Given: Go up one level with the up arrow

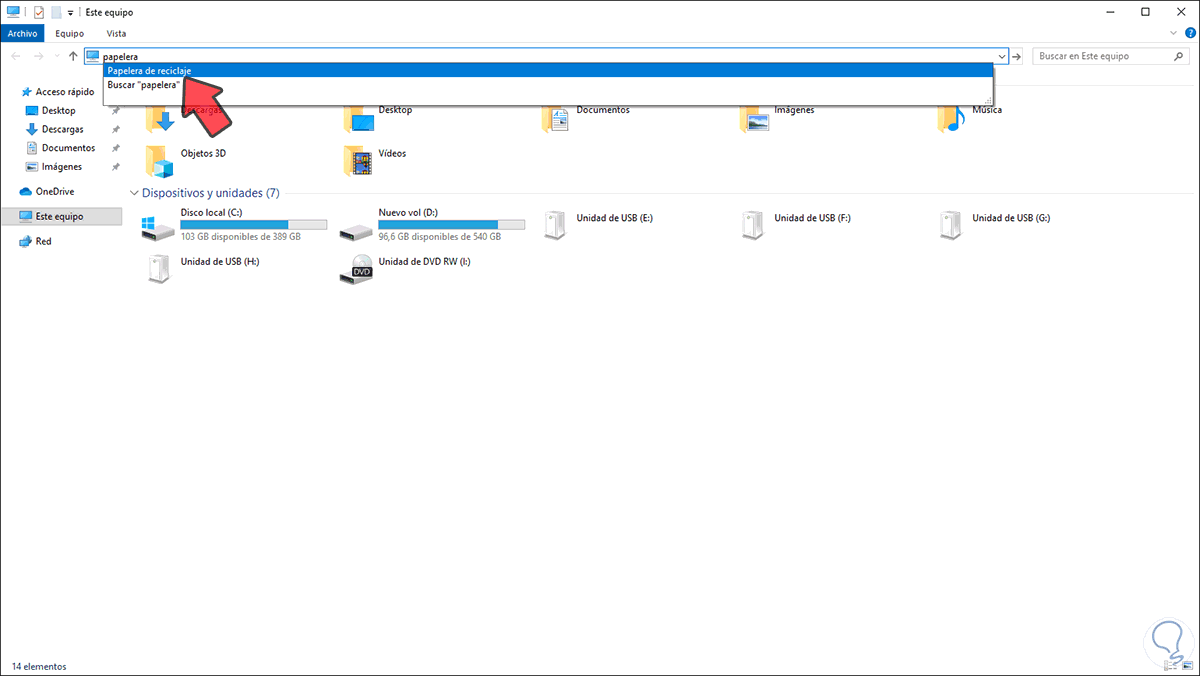Looking at the screenshot, I should 73,56.
